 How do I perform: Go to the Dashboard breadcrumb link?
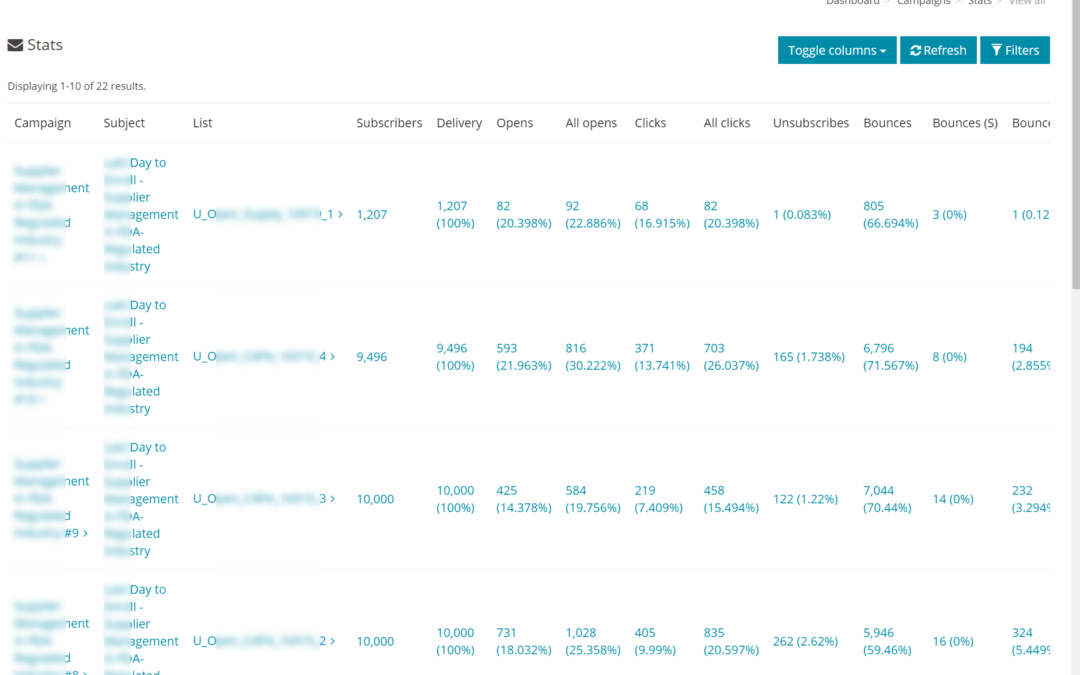pos(853,2)
